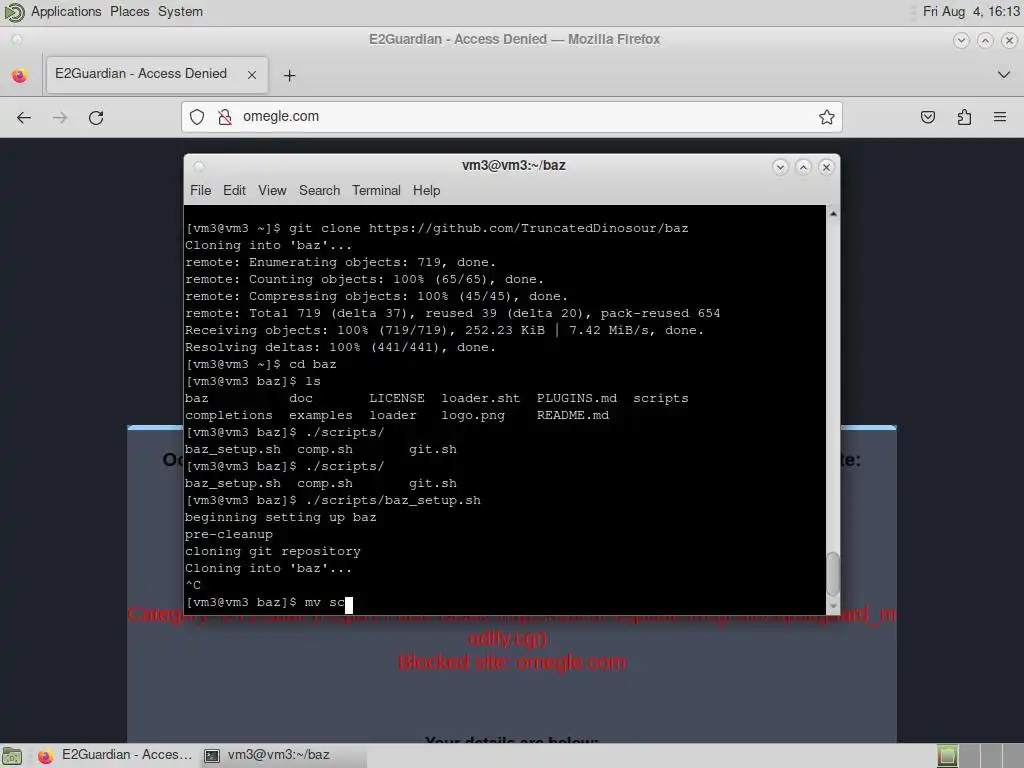This screenshot has width=1024, height=768.
Task: Go back with Firefox back arrow
Action: point(24,118)
